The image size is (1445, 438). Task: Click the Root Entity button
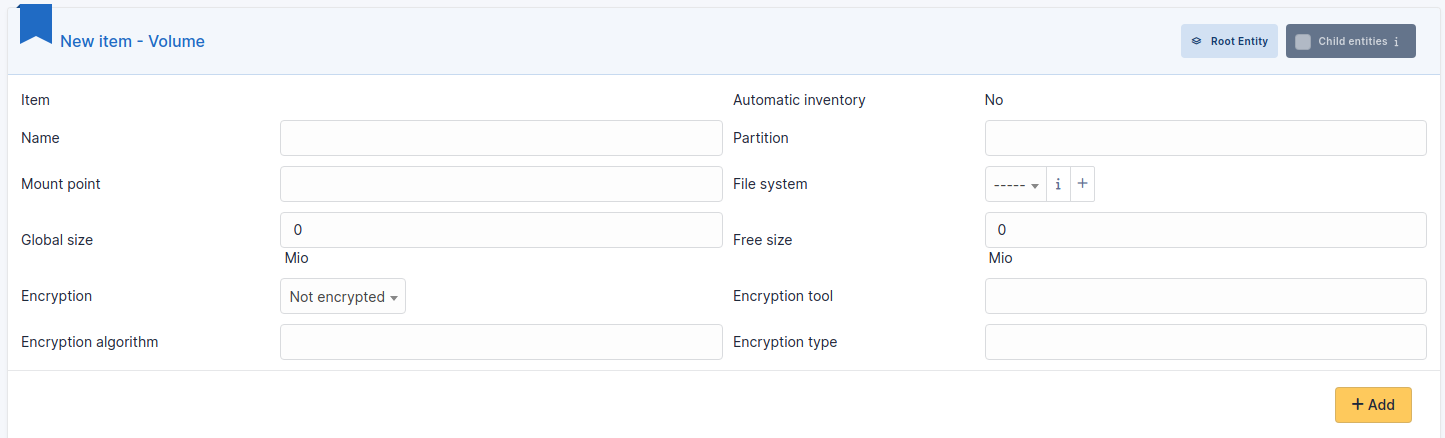pyautogui.click(x=1229, y=41)
